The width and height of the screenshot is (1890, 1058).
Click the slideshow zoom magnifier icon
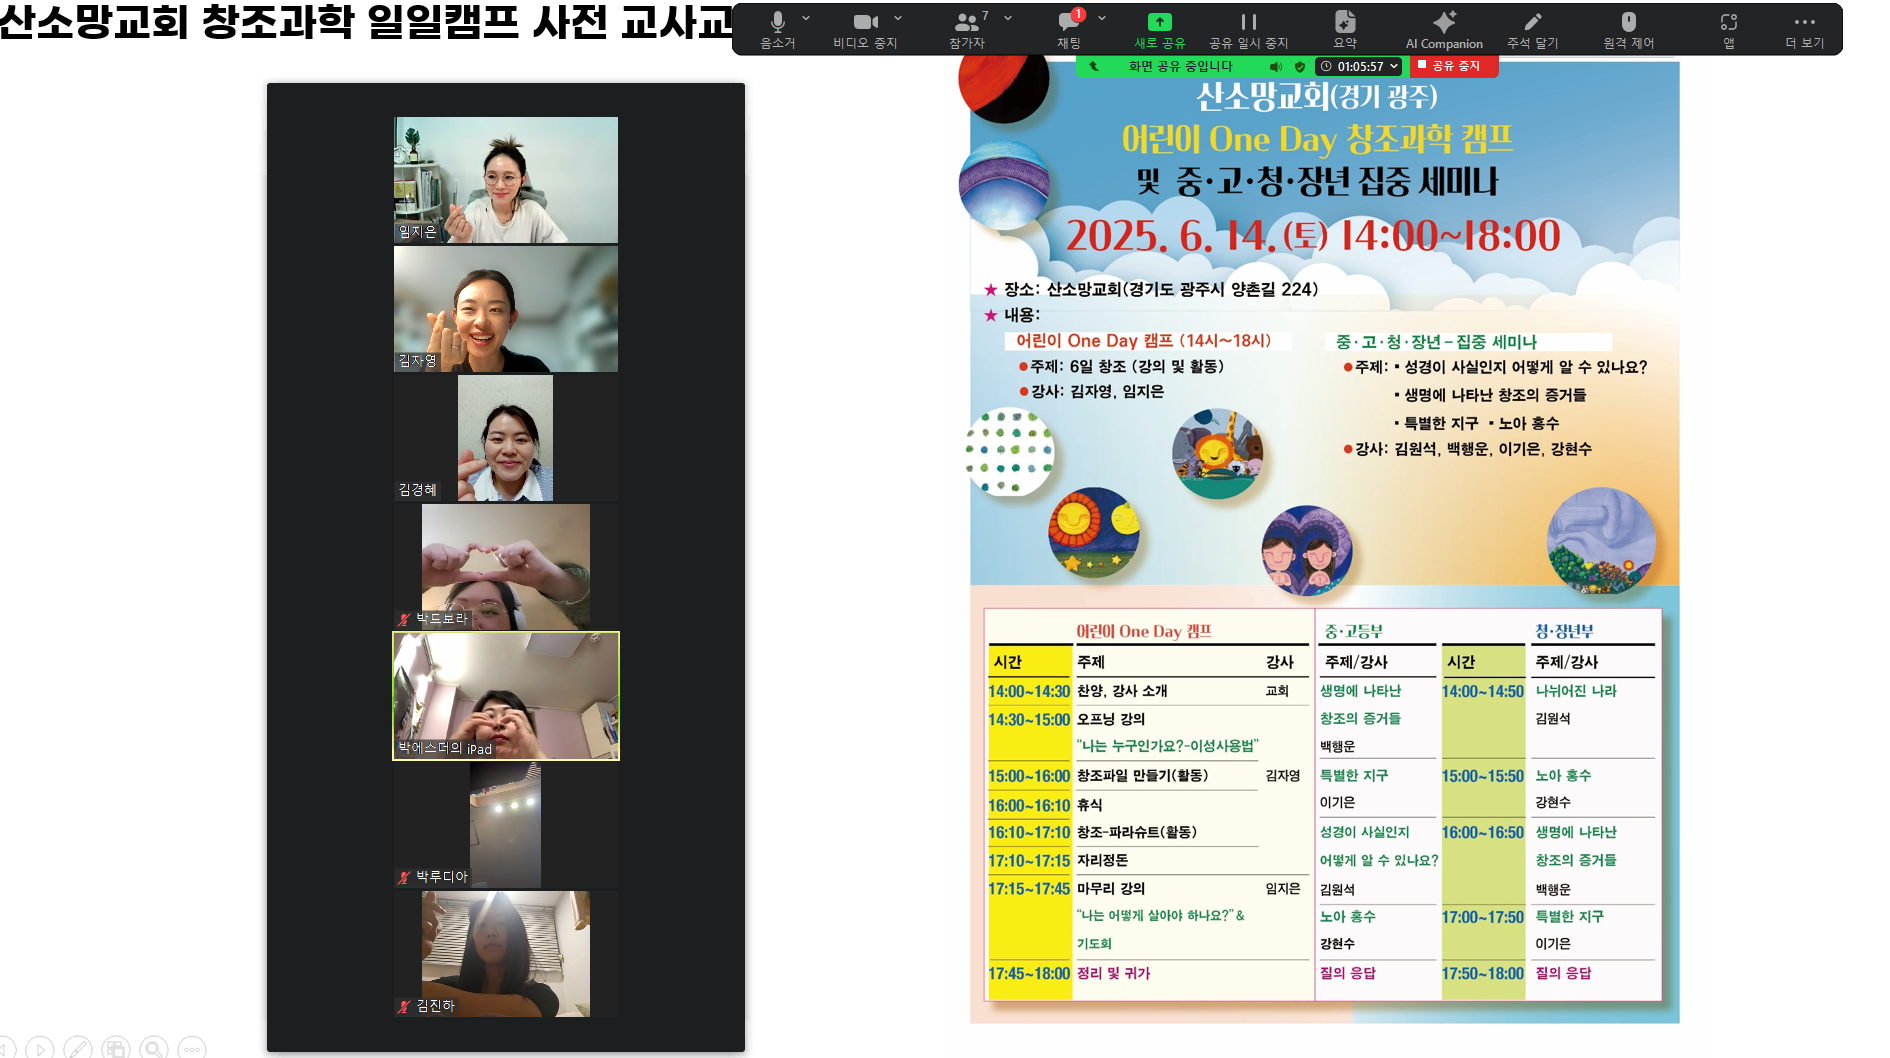[154, 1047]
